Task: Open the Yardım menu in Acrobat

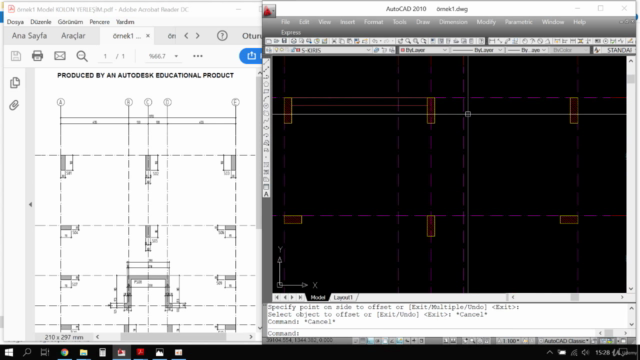Action: (x=125, y=22)
